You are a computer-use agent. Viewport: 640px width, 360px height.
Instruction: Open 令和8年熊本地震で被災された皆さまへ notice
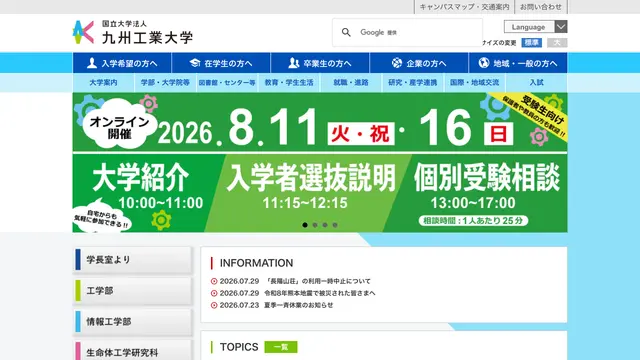320,293
